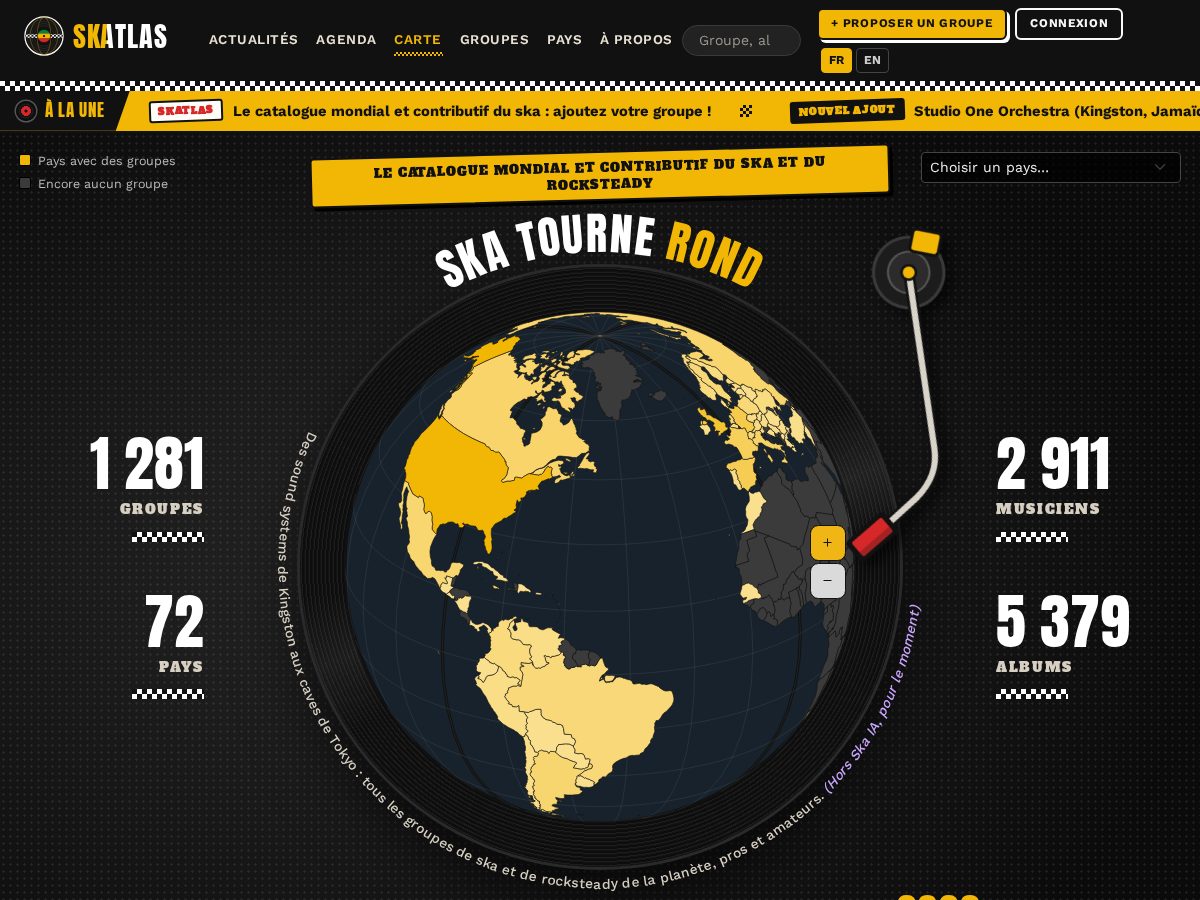Click the 2 911 Musiciens statistic
The image size is (1200, 900).
point(1053,477)
